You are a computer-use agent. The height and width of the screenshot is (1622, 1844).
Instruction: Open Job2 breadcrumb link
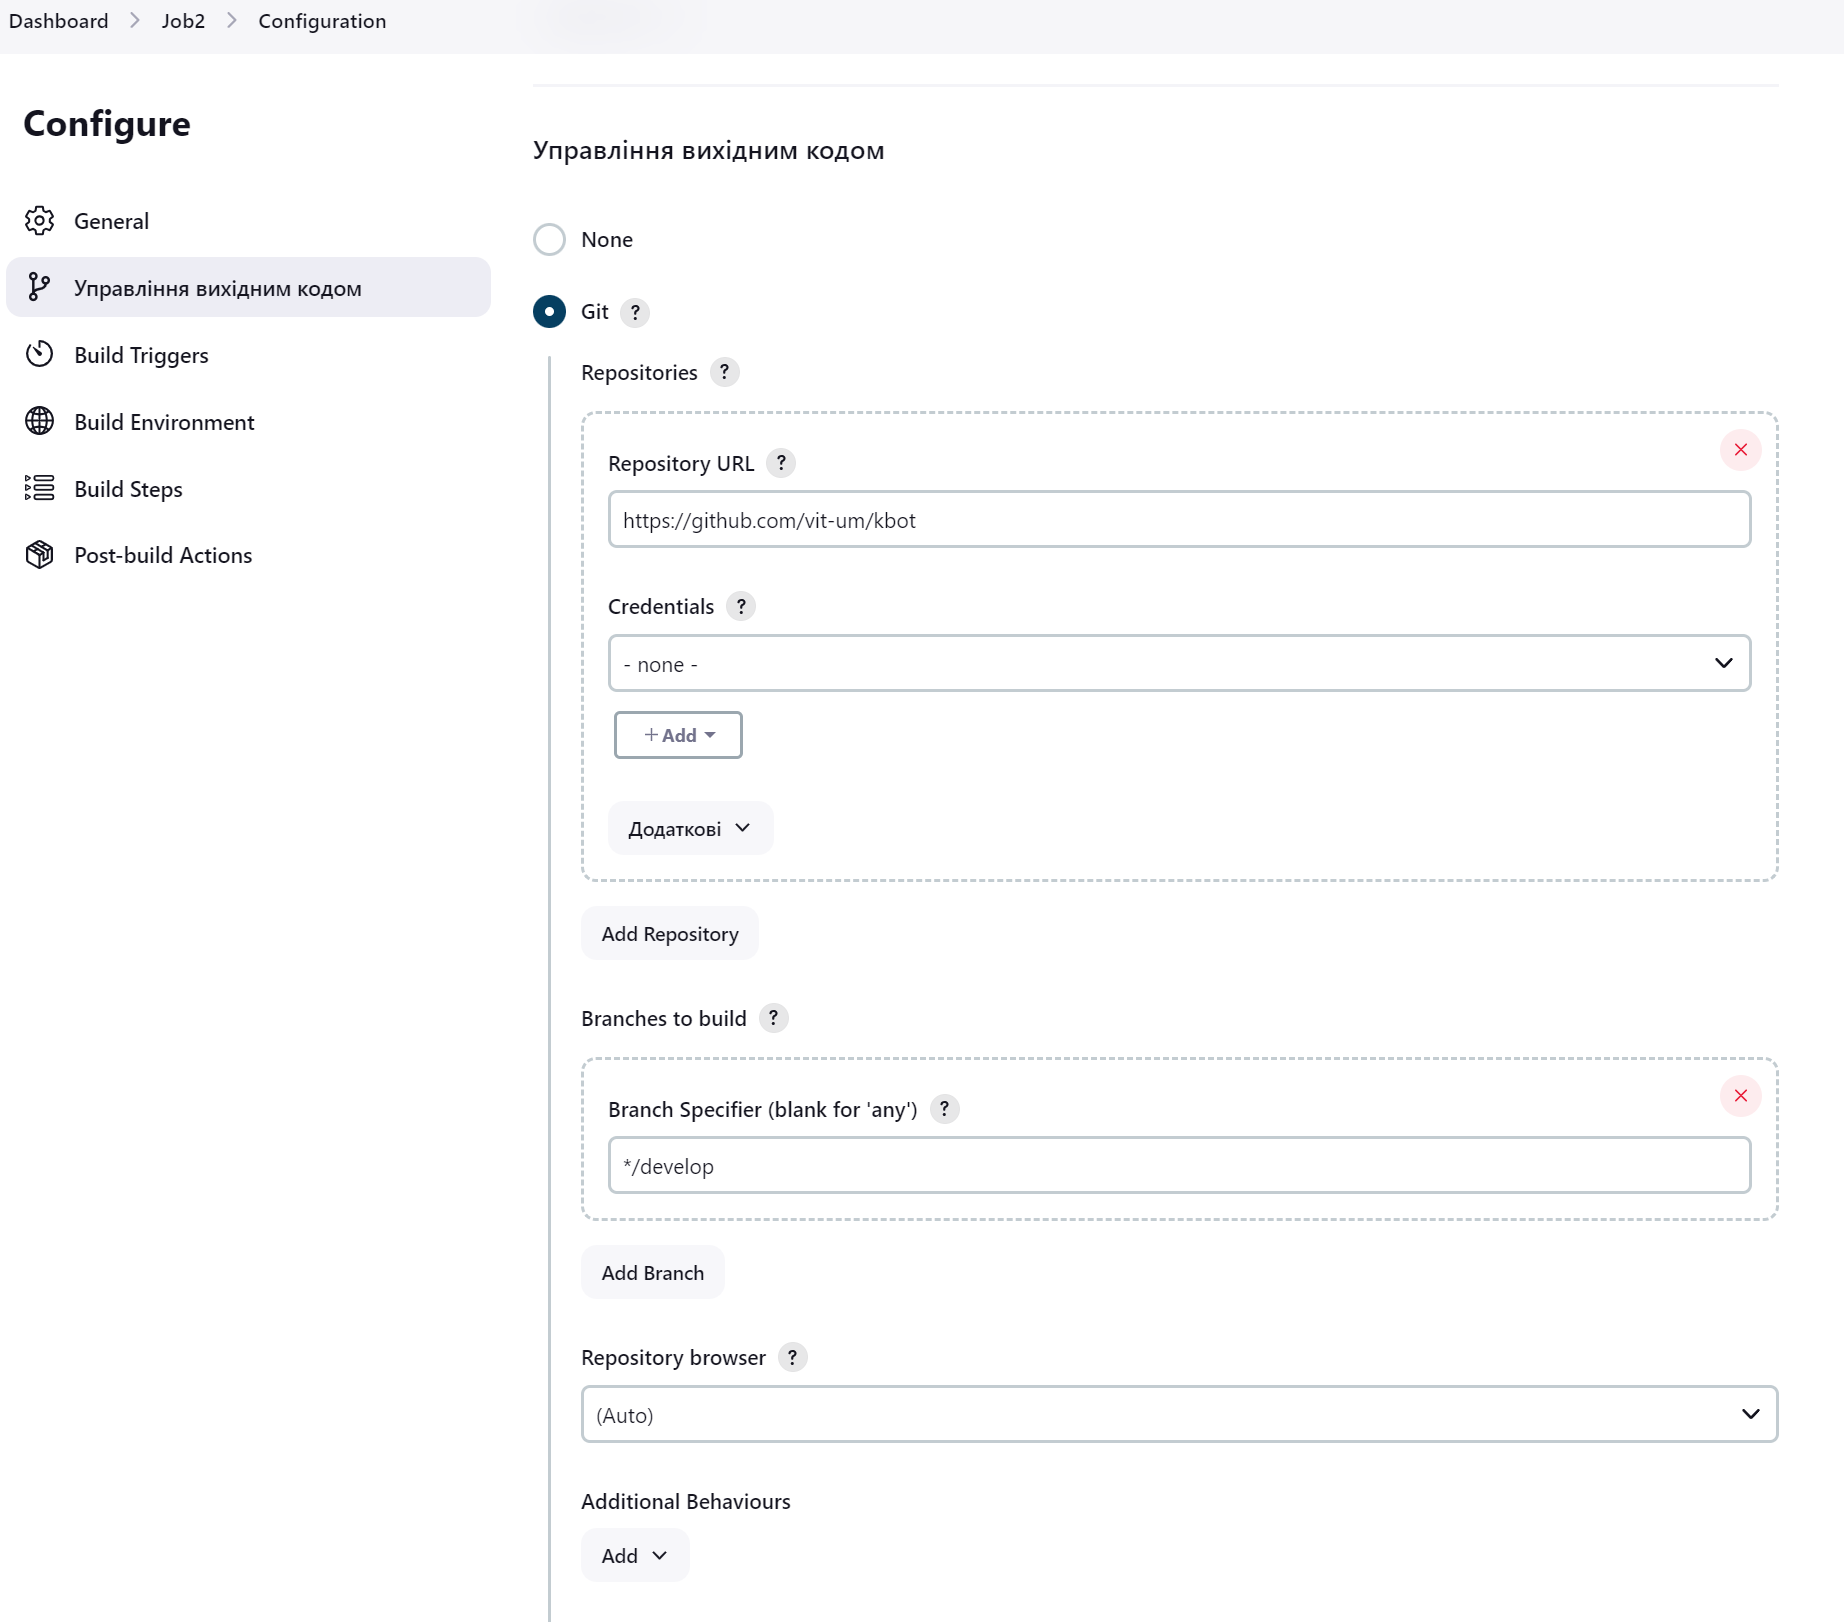[183, 21]
